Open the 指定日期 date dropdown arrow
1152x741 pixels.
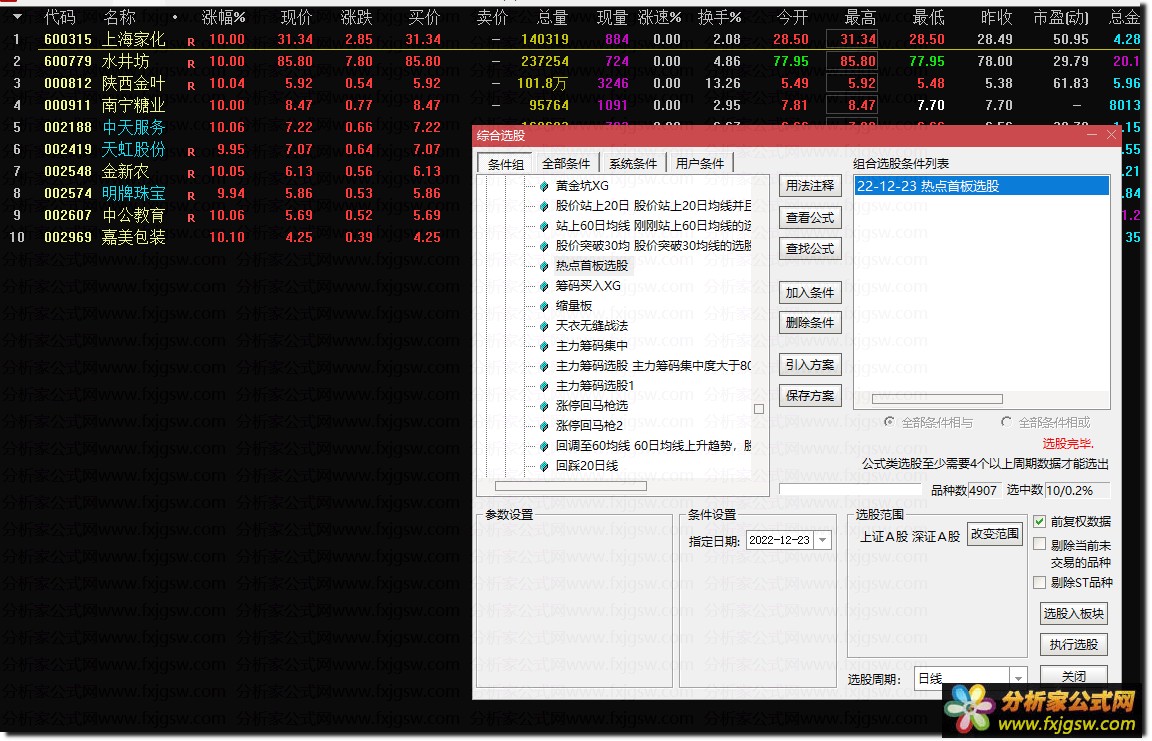(823, 541)
